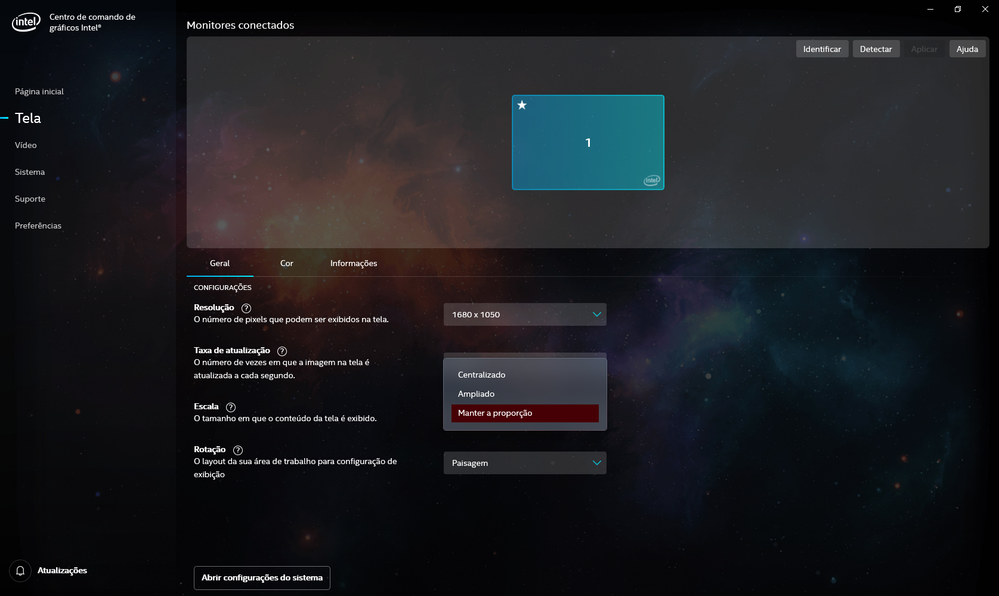Click the star icon on monitor 1
This screenshot has height=596, width=999.
(x=522, y=105)
